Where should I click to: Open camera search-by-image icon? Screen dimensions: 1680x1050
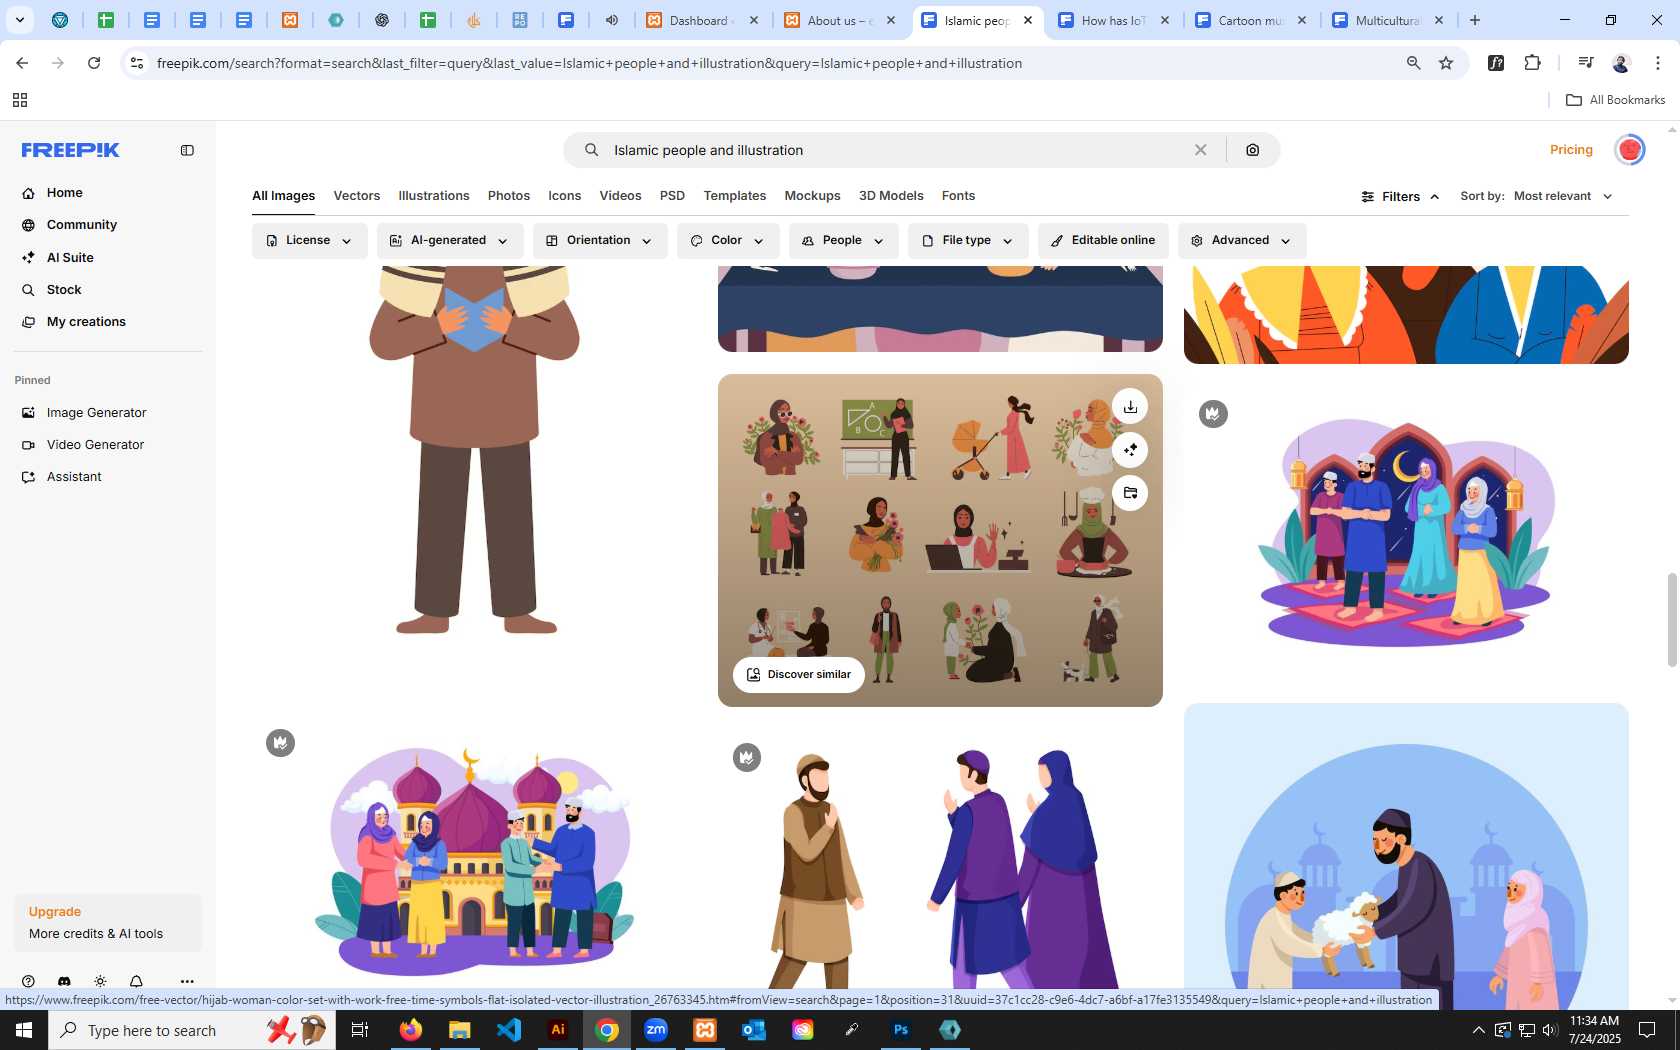1252,150
